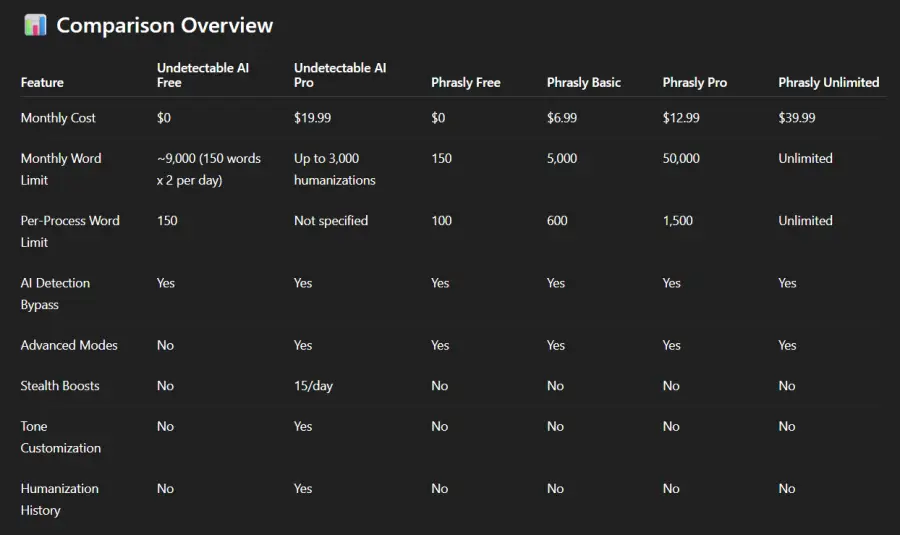
Task: Click $0 under Phrasly Free
Action: point(438,118)
